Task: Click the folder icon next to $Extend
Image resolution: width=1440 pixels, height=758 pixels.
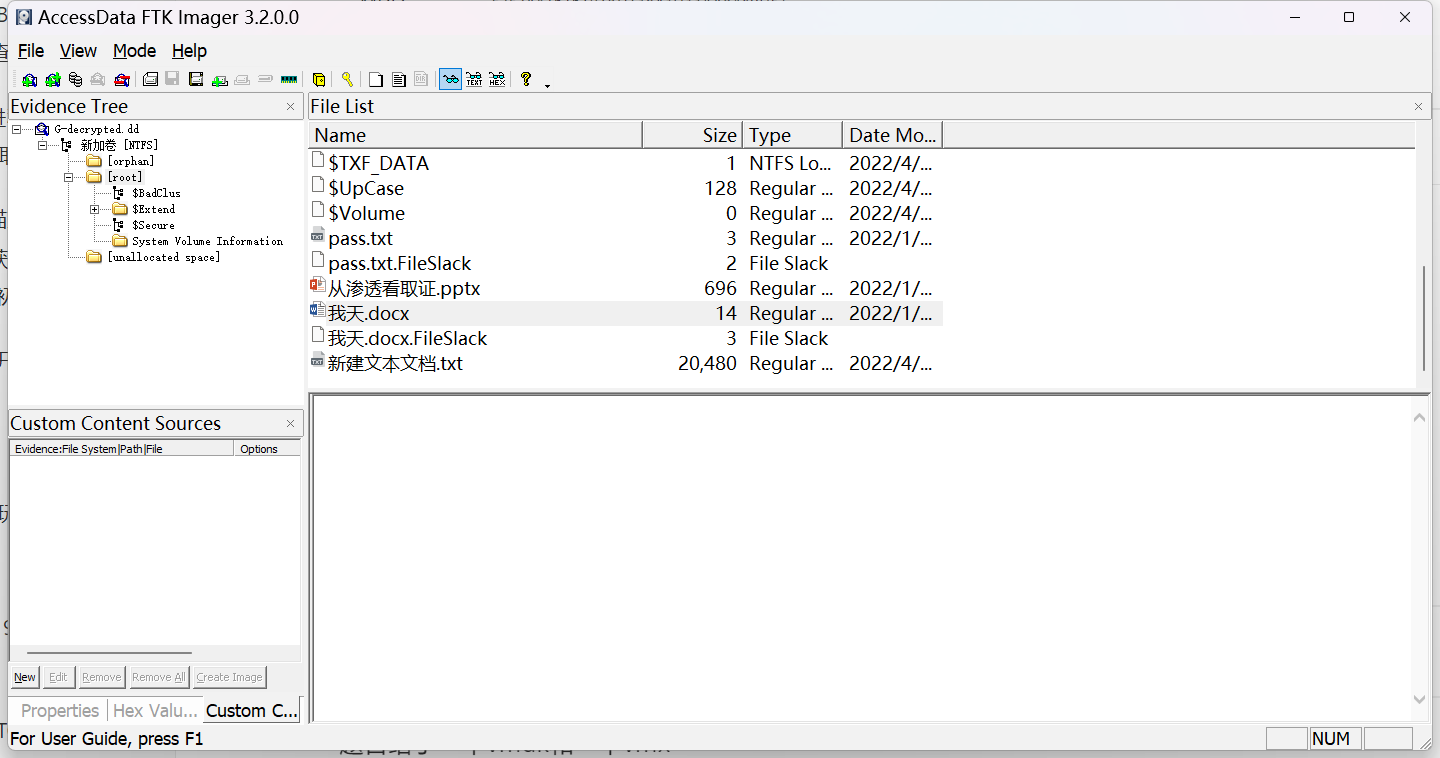Action: (120, 209)
